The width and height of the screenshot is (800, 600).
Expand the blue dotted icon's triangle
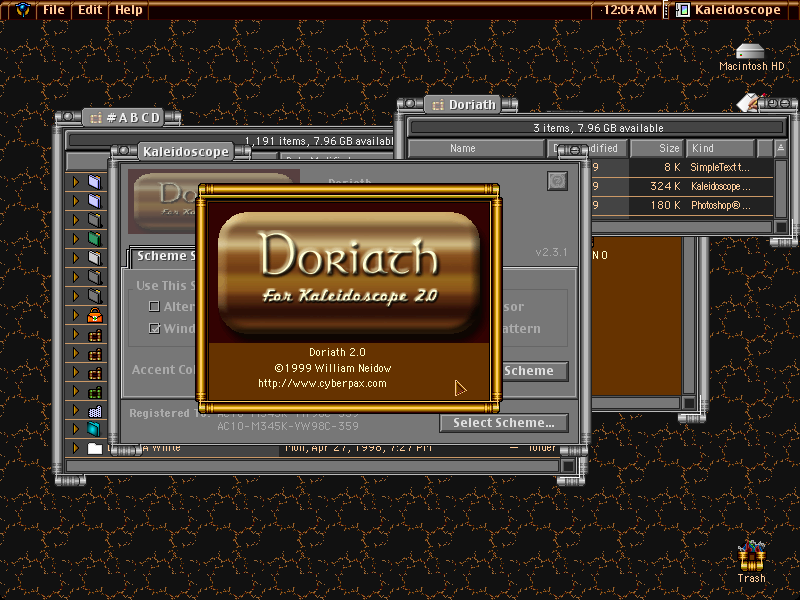tap(76, 411)
